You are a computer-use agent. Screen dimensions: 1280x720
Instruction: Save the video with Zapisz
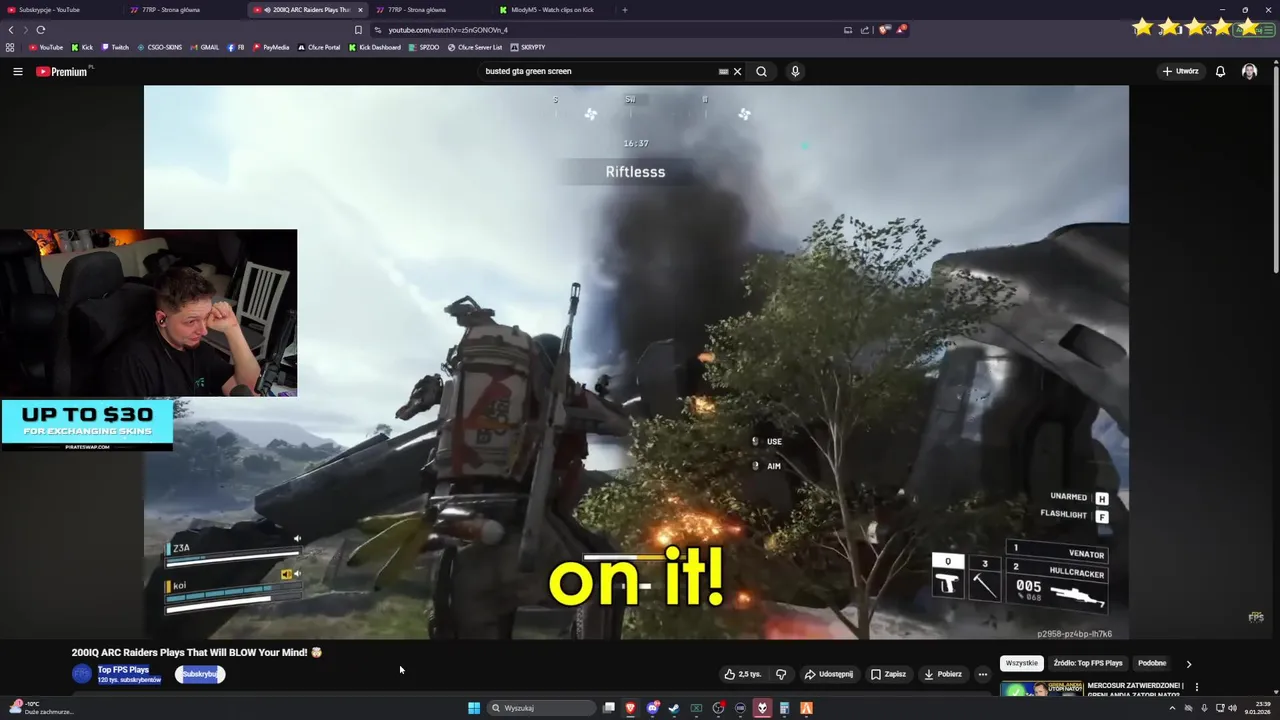(888, 674)
